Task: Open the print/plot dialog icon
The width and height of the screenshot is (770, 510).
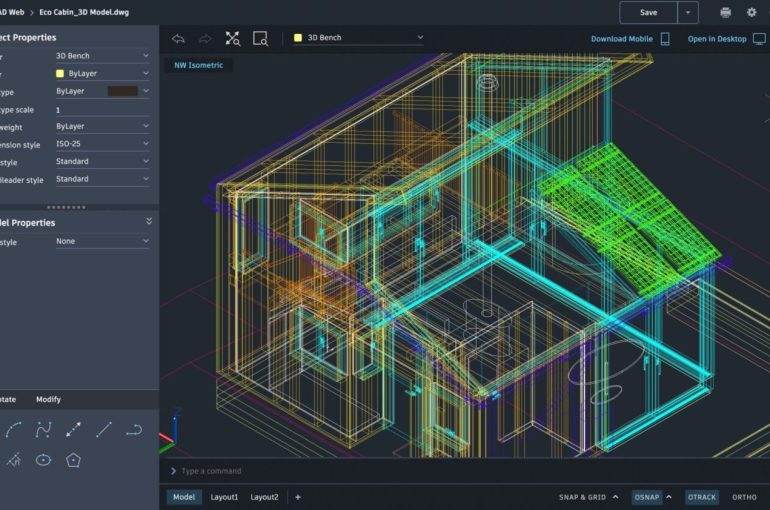Action: [x=725, y=13]
